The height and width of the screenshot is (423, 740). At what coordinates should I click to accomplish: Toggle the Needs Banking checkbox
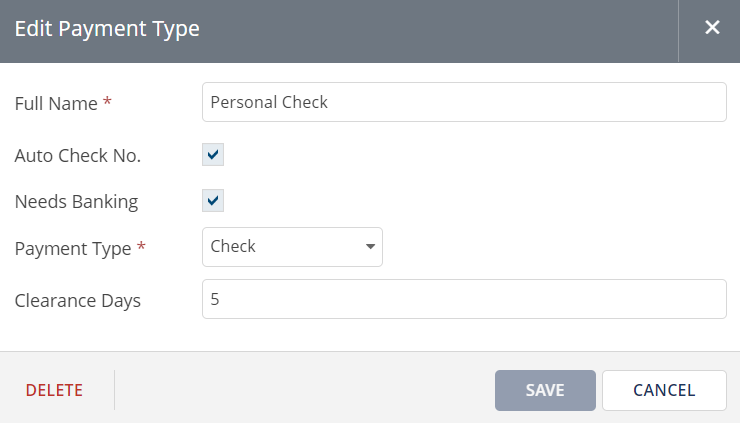[213, 201]
